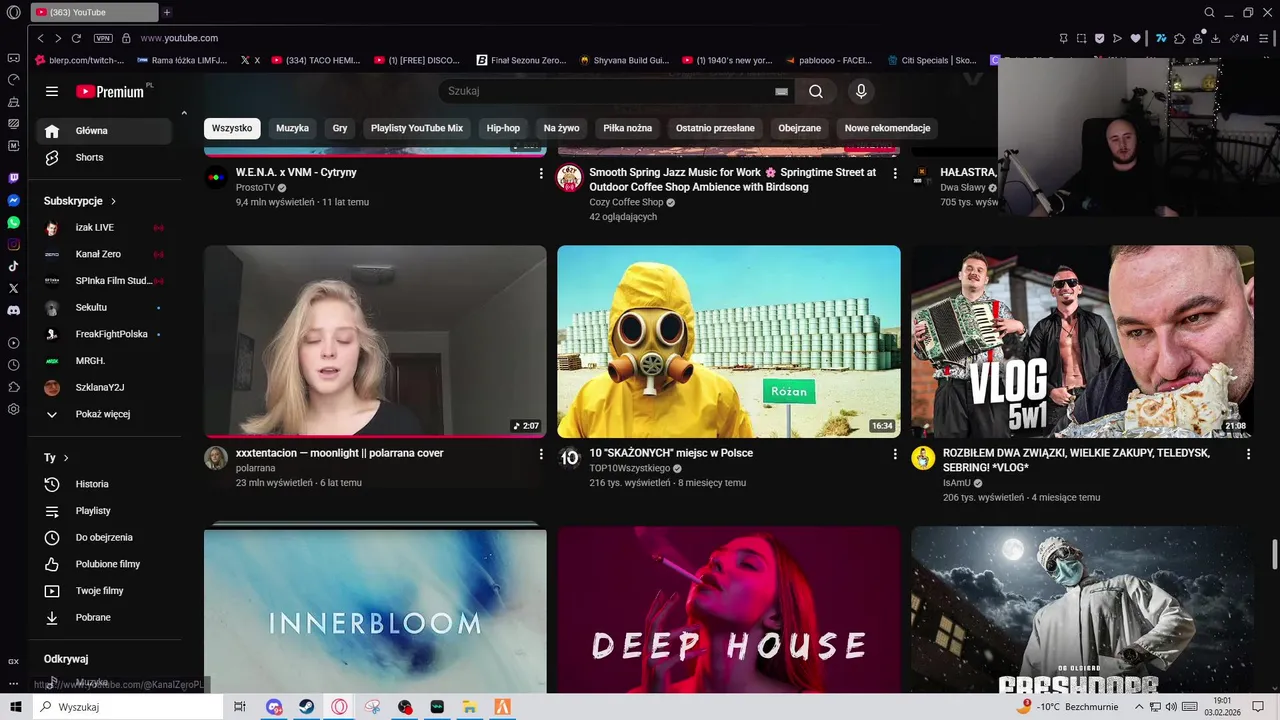Reload the current YouTube page
Viewport: 1280px width, 720px height.
[x=76, y=38]
